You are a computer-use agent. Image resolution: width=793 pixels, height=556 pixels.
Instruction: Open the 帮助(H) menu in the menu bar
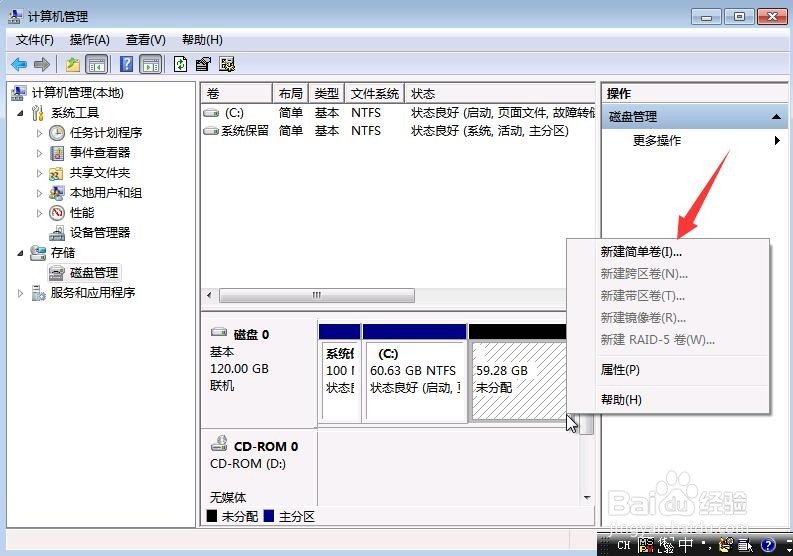(x=202, y=40)
